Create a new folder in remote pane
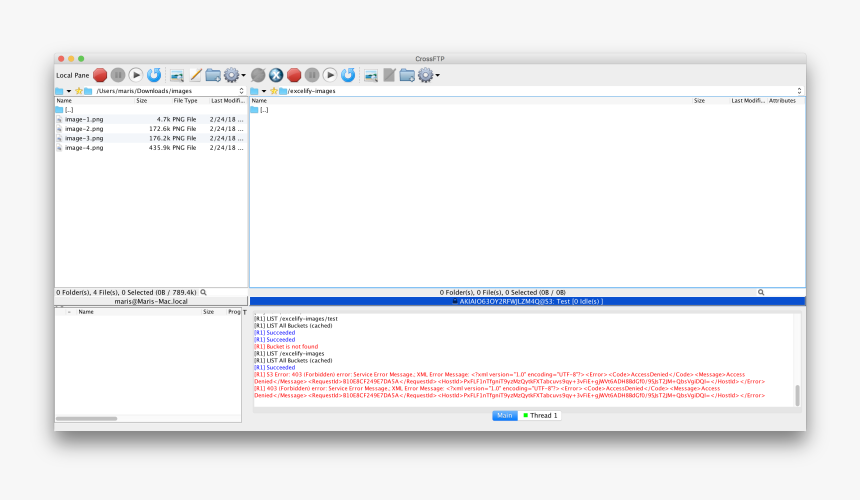Image resolution: width=860 pixels, height=500 pixels. [407, 75]
